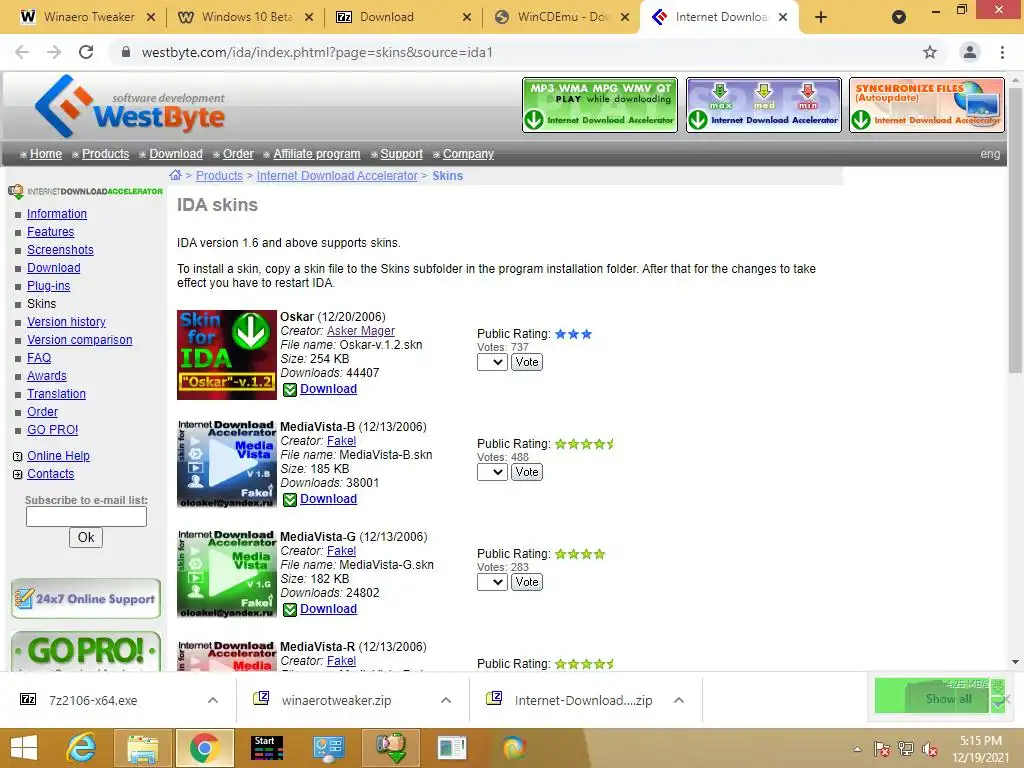Expand options for Internet-Download zip download
Viewport: 1024px width, 768px height.
(679, 700)
